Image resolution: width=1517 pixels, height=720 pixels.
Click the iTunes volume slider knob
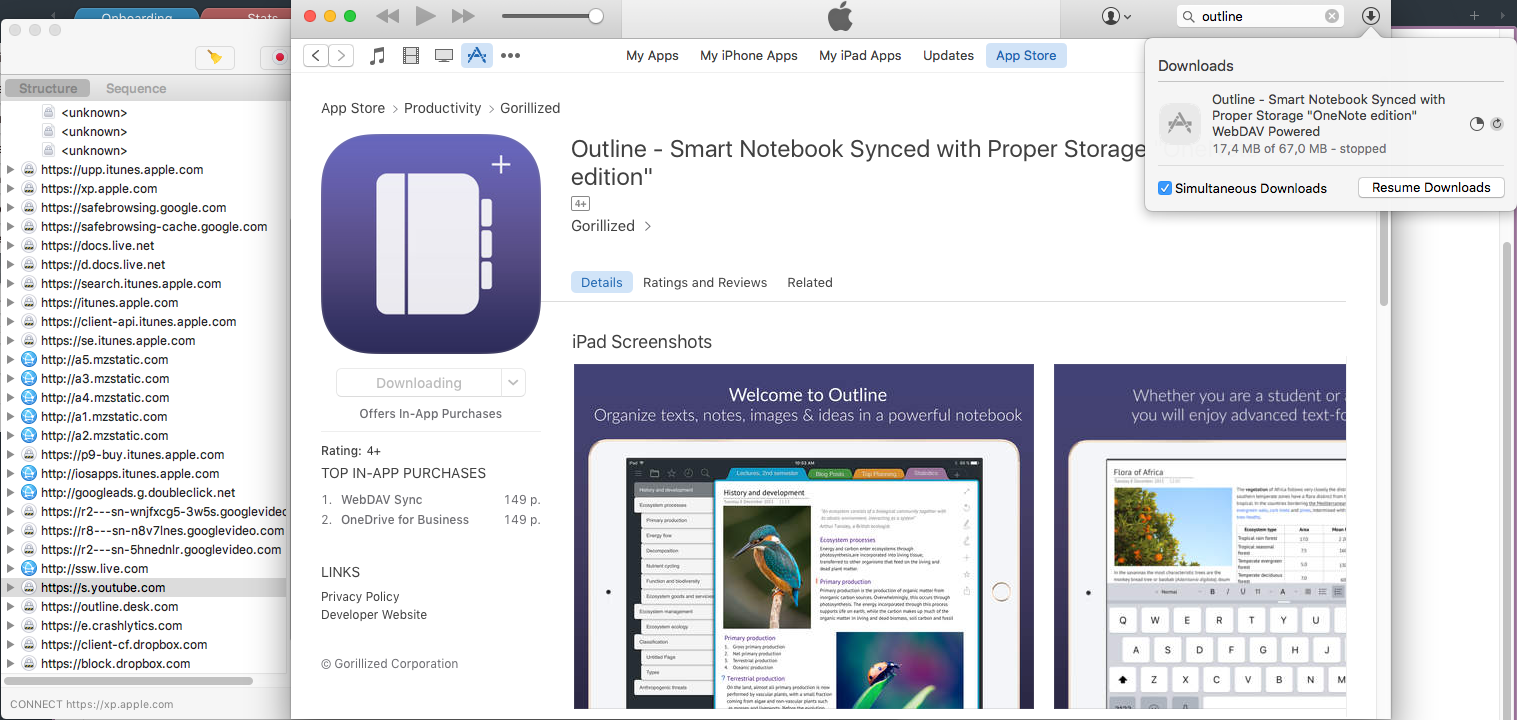click(596, 16)
